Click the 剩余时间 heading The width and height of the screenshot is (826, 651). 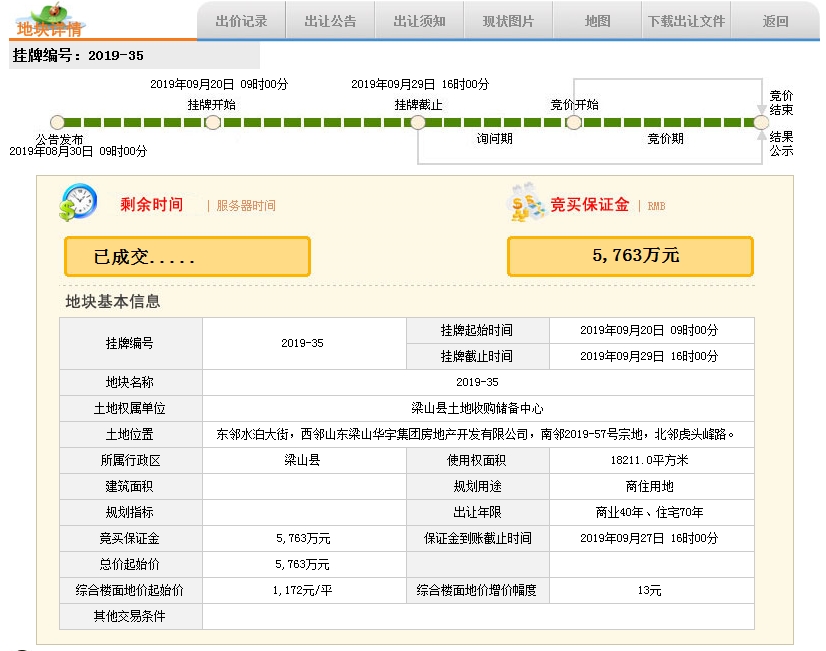[x=152, y=204]
